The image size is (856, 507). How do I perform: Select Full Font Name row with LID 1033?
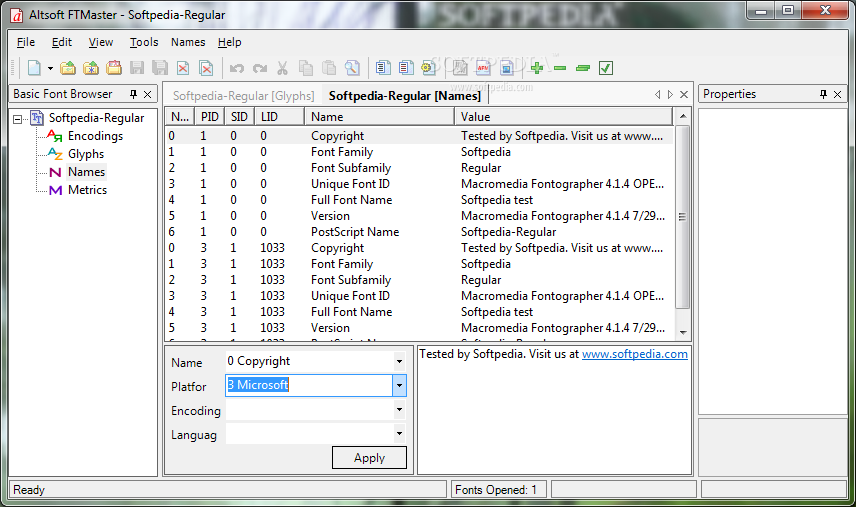pyautogui.click(x=419, y=312)
